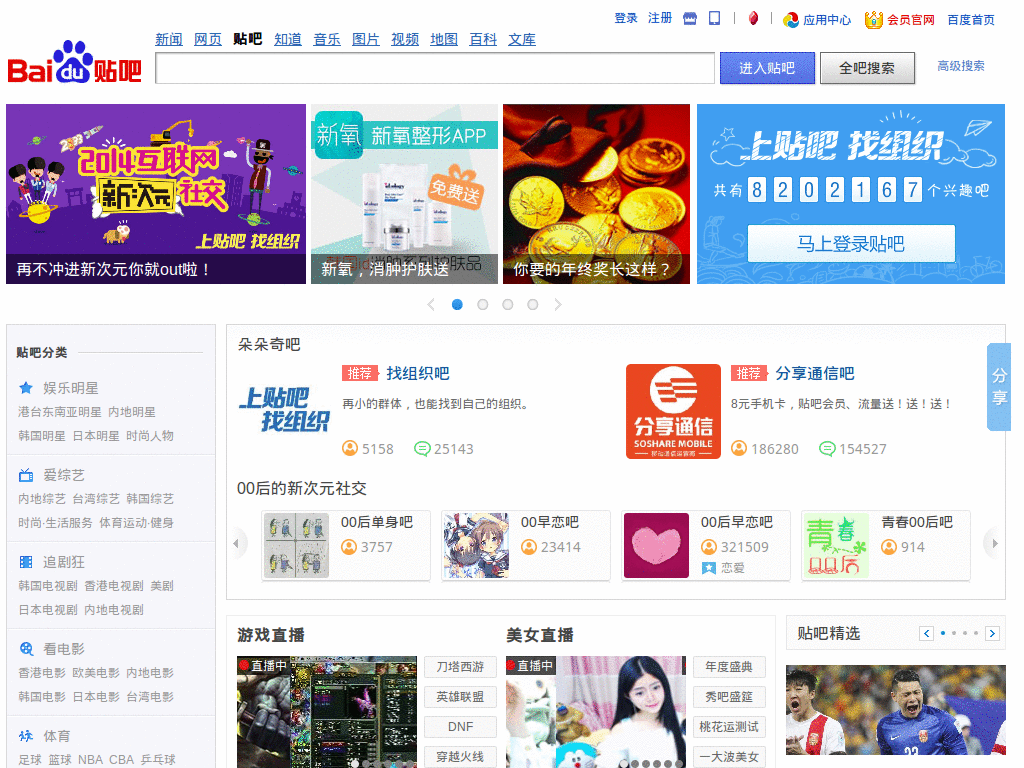Select the fourth banner carousel dot
The image size is (1024, 768).
[533, 305]
